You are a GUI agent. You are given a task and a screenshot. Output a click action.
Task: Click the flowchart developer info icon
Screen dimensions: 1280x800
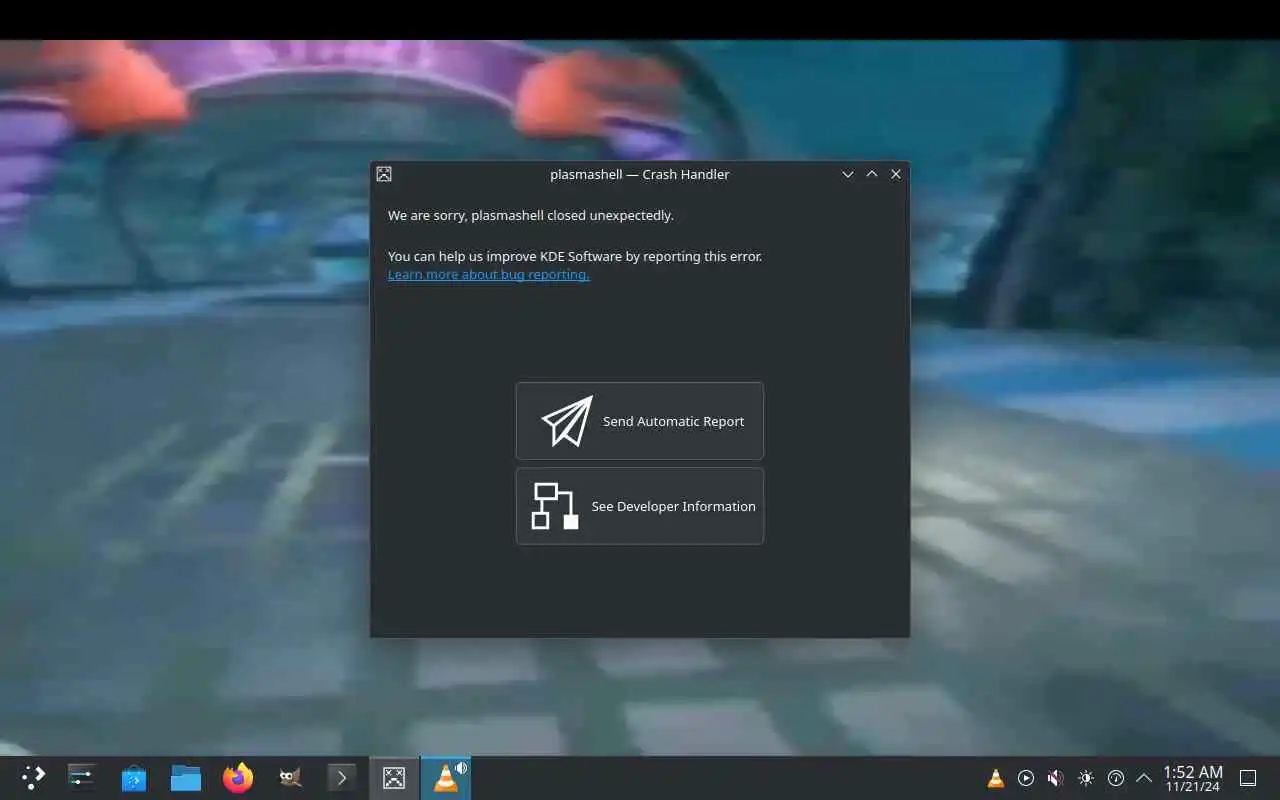pos(555,506)
